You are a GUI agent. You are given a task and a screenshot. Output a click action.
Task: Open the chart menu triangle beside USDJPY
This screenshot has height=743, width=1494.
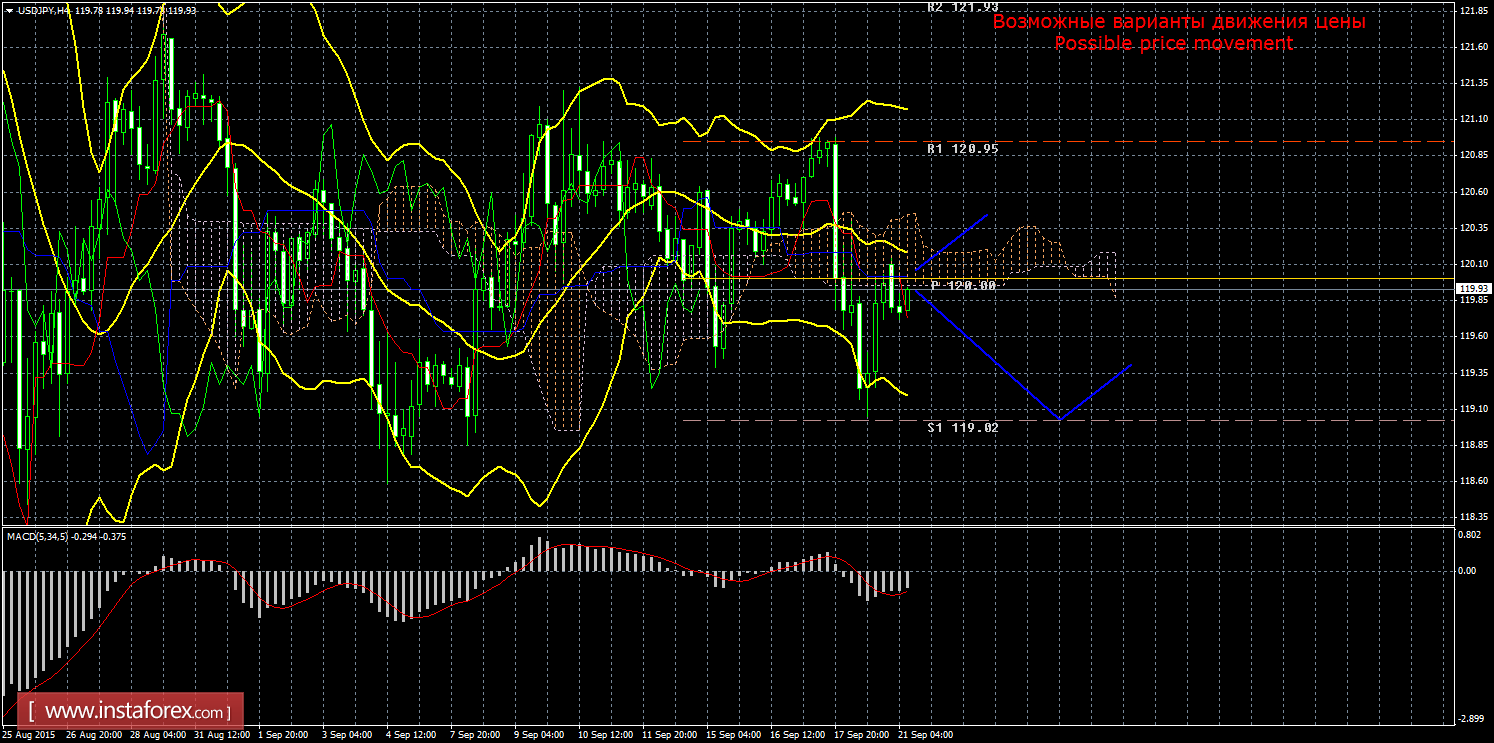(x=9, y=10)
